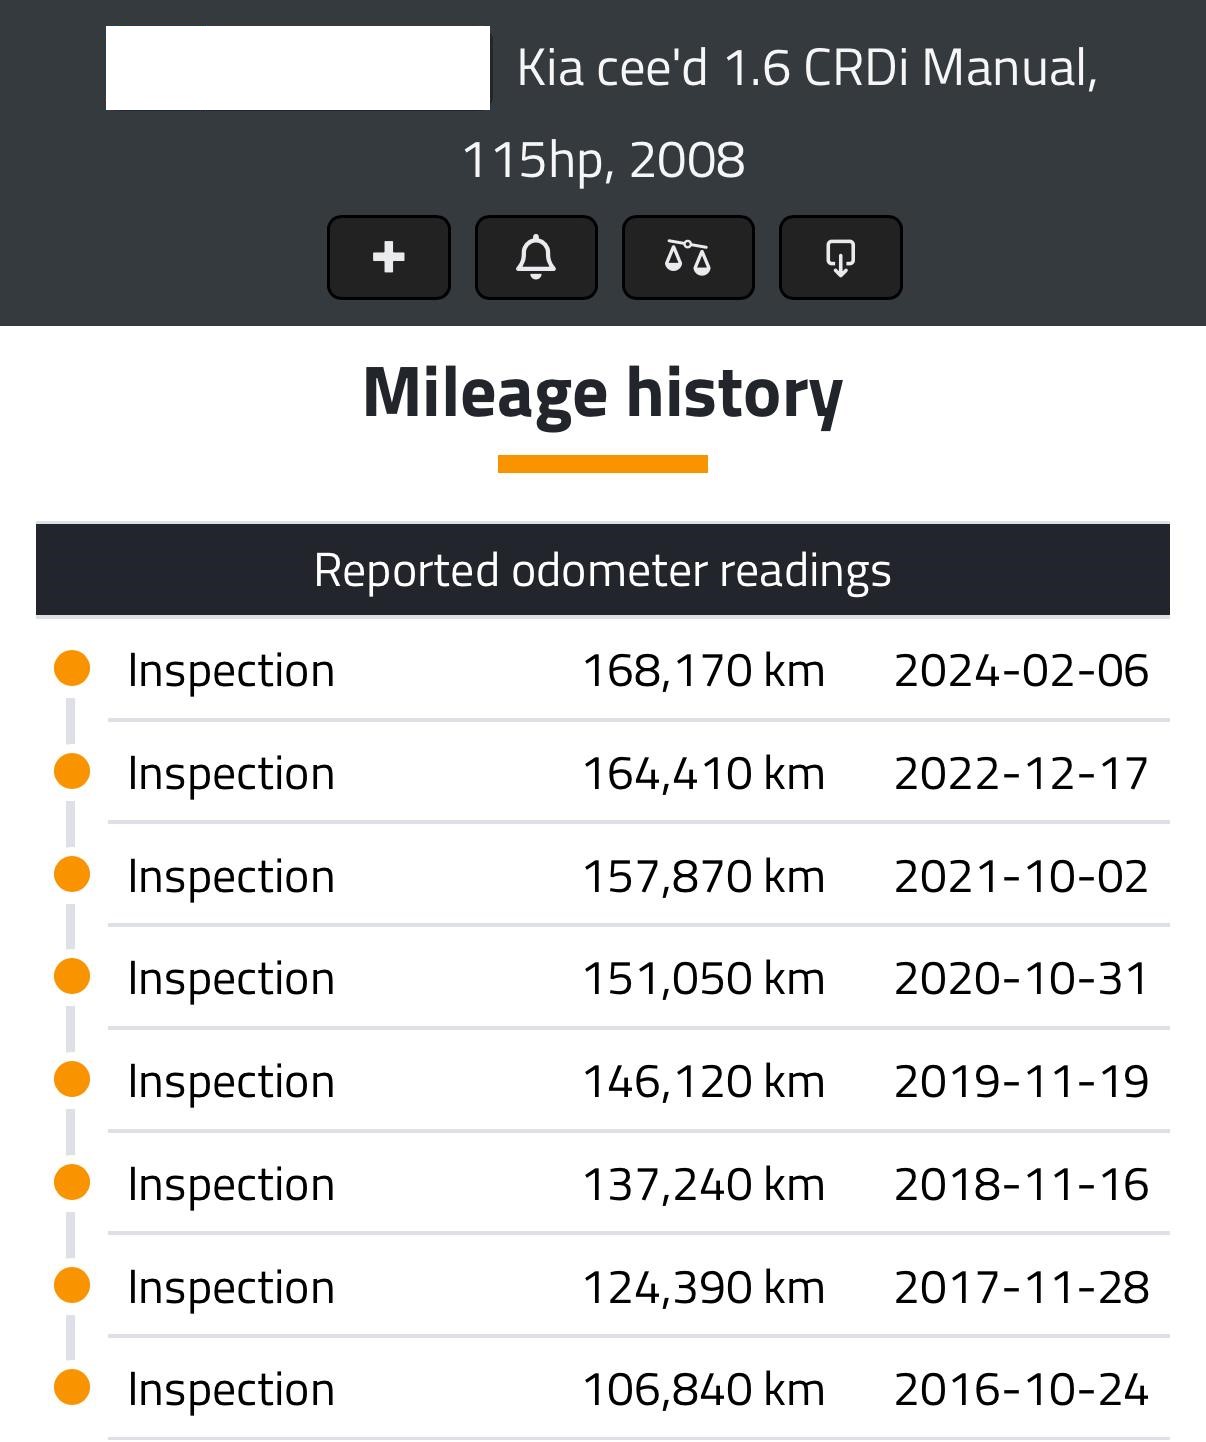Click the 2022-12-17 inspection date
This screenshot has height=1442, width=1206.
pyautogui.click(x=1021, y=773)
